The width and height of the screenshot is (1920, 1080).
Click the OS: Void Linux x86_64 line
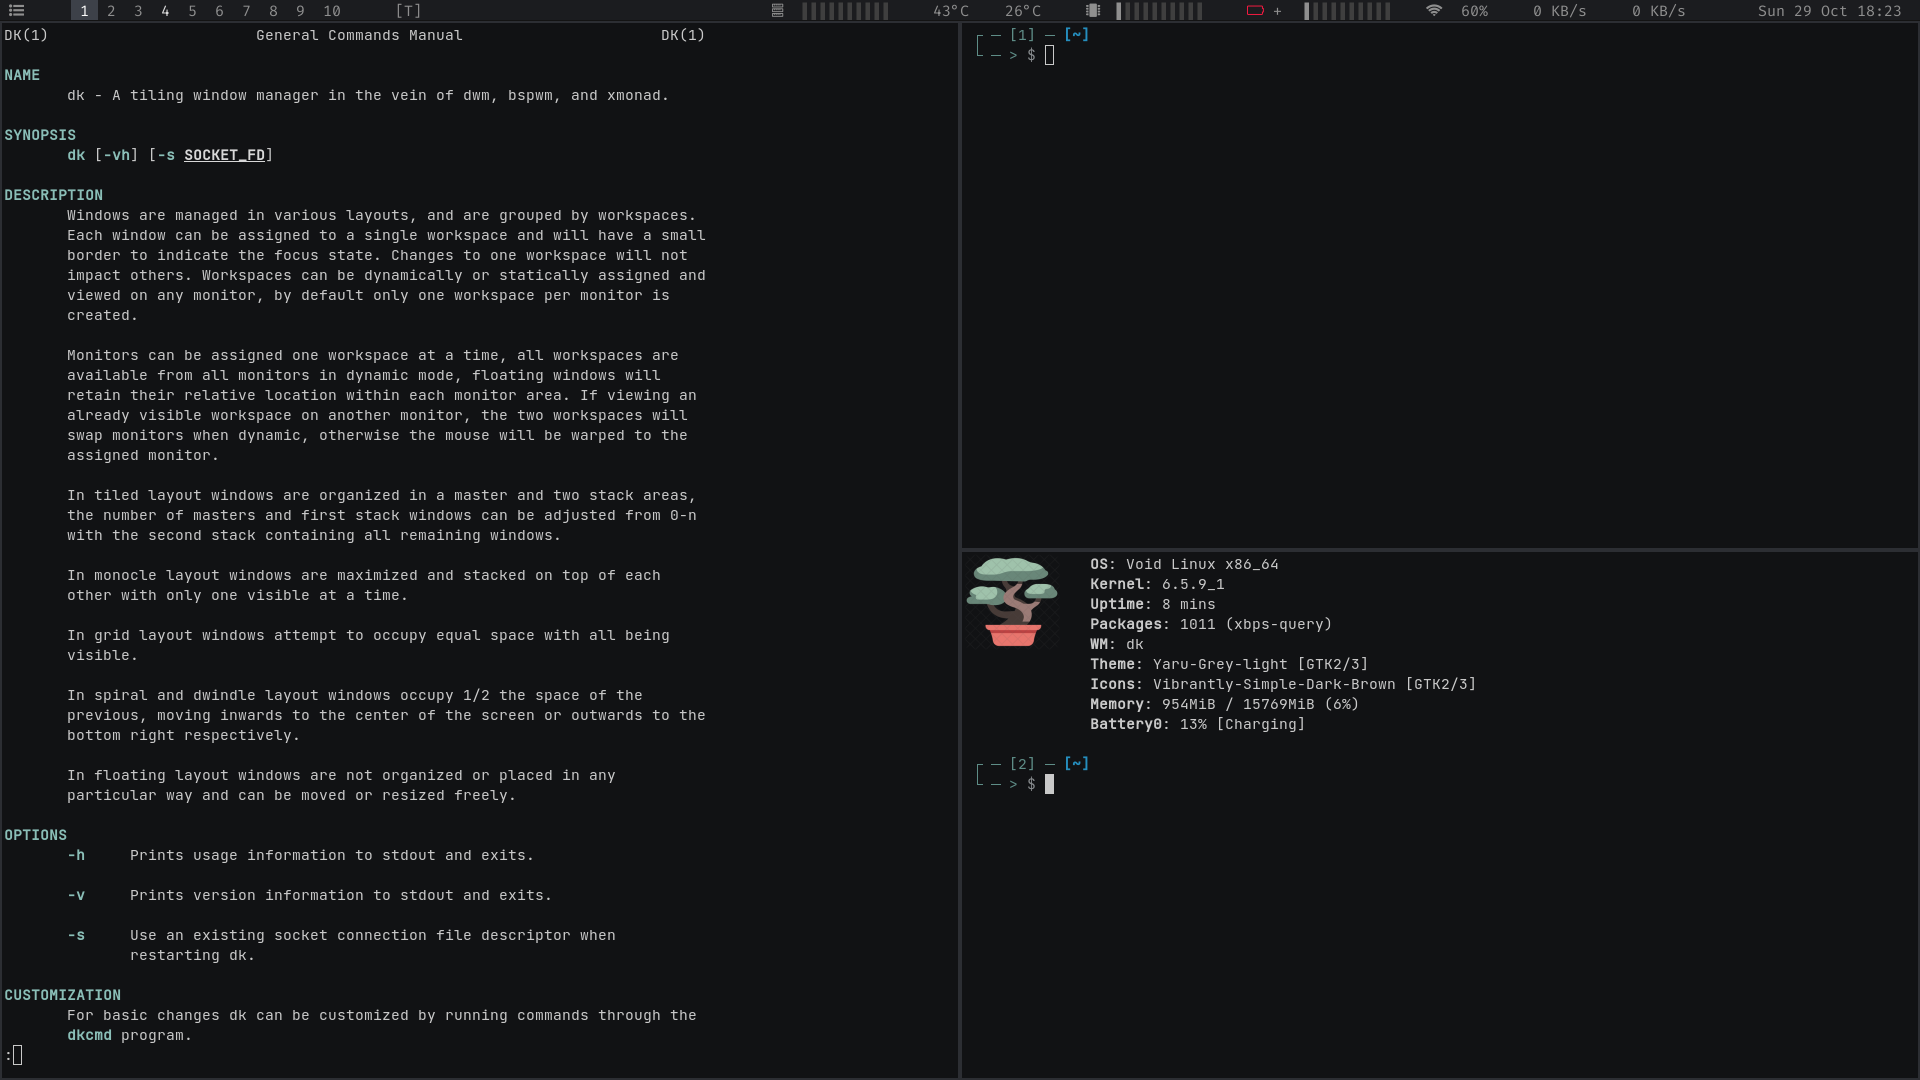[1184, 564]
